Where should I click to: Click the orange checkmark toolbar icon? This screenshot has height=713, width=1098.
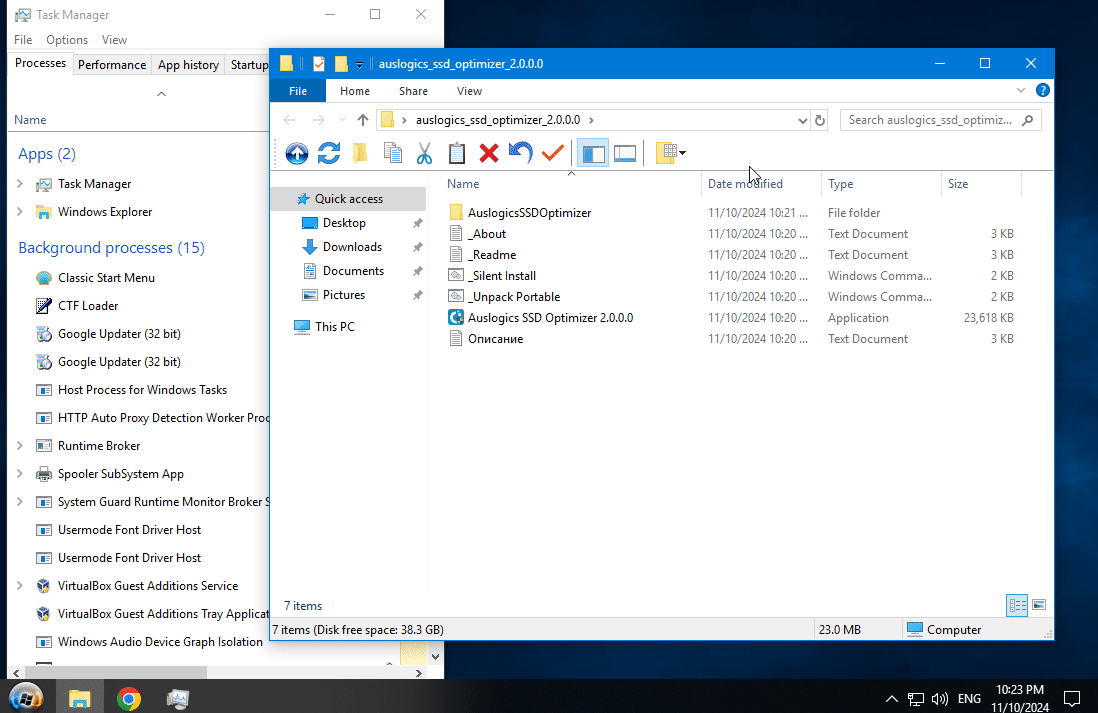553,152
